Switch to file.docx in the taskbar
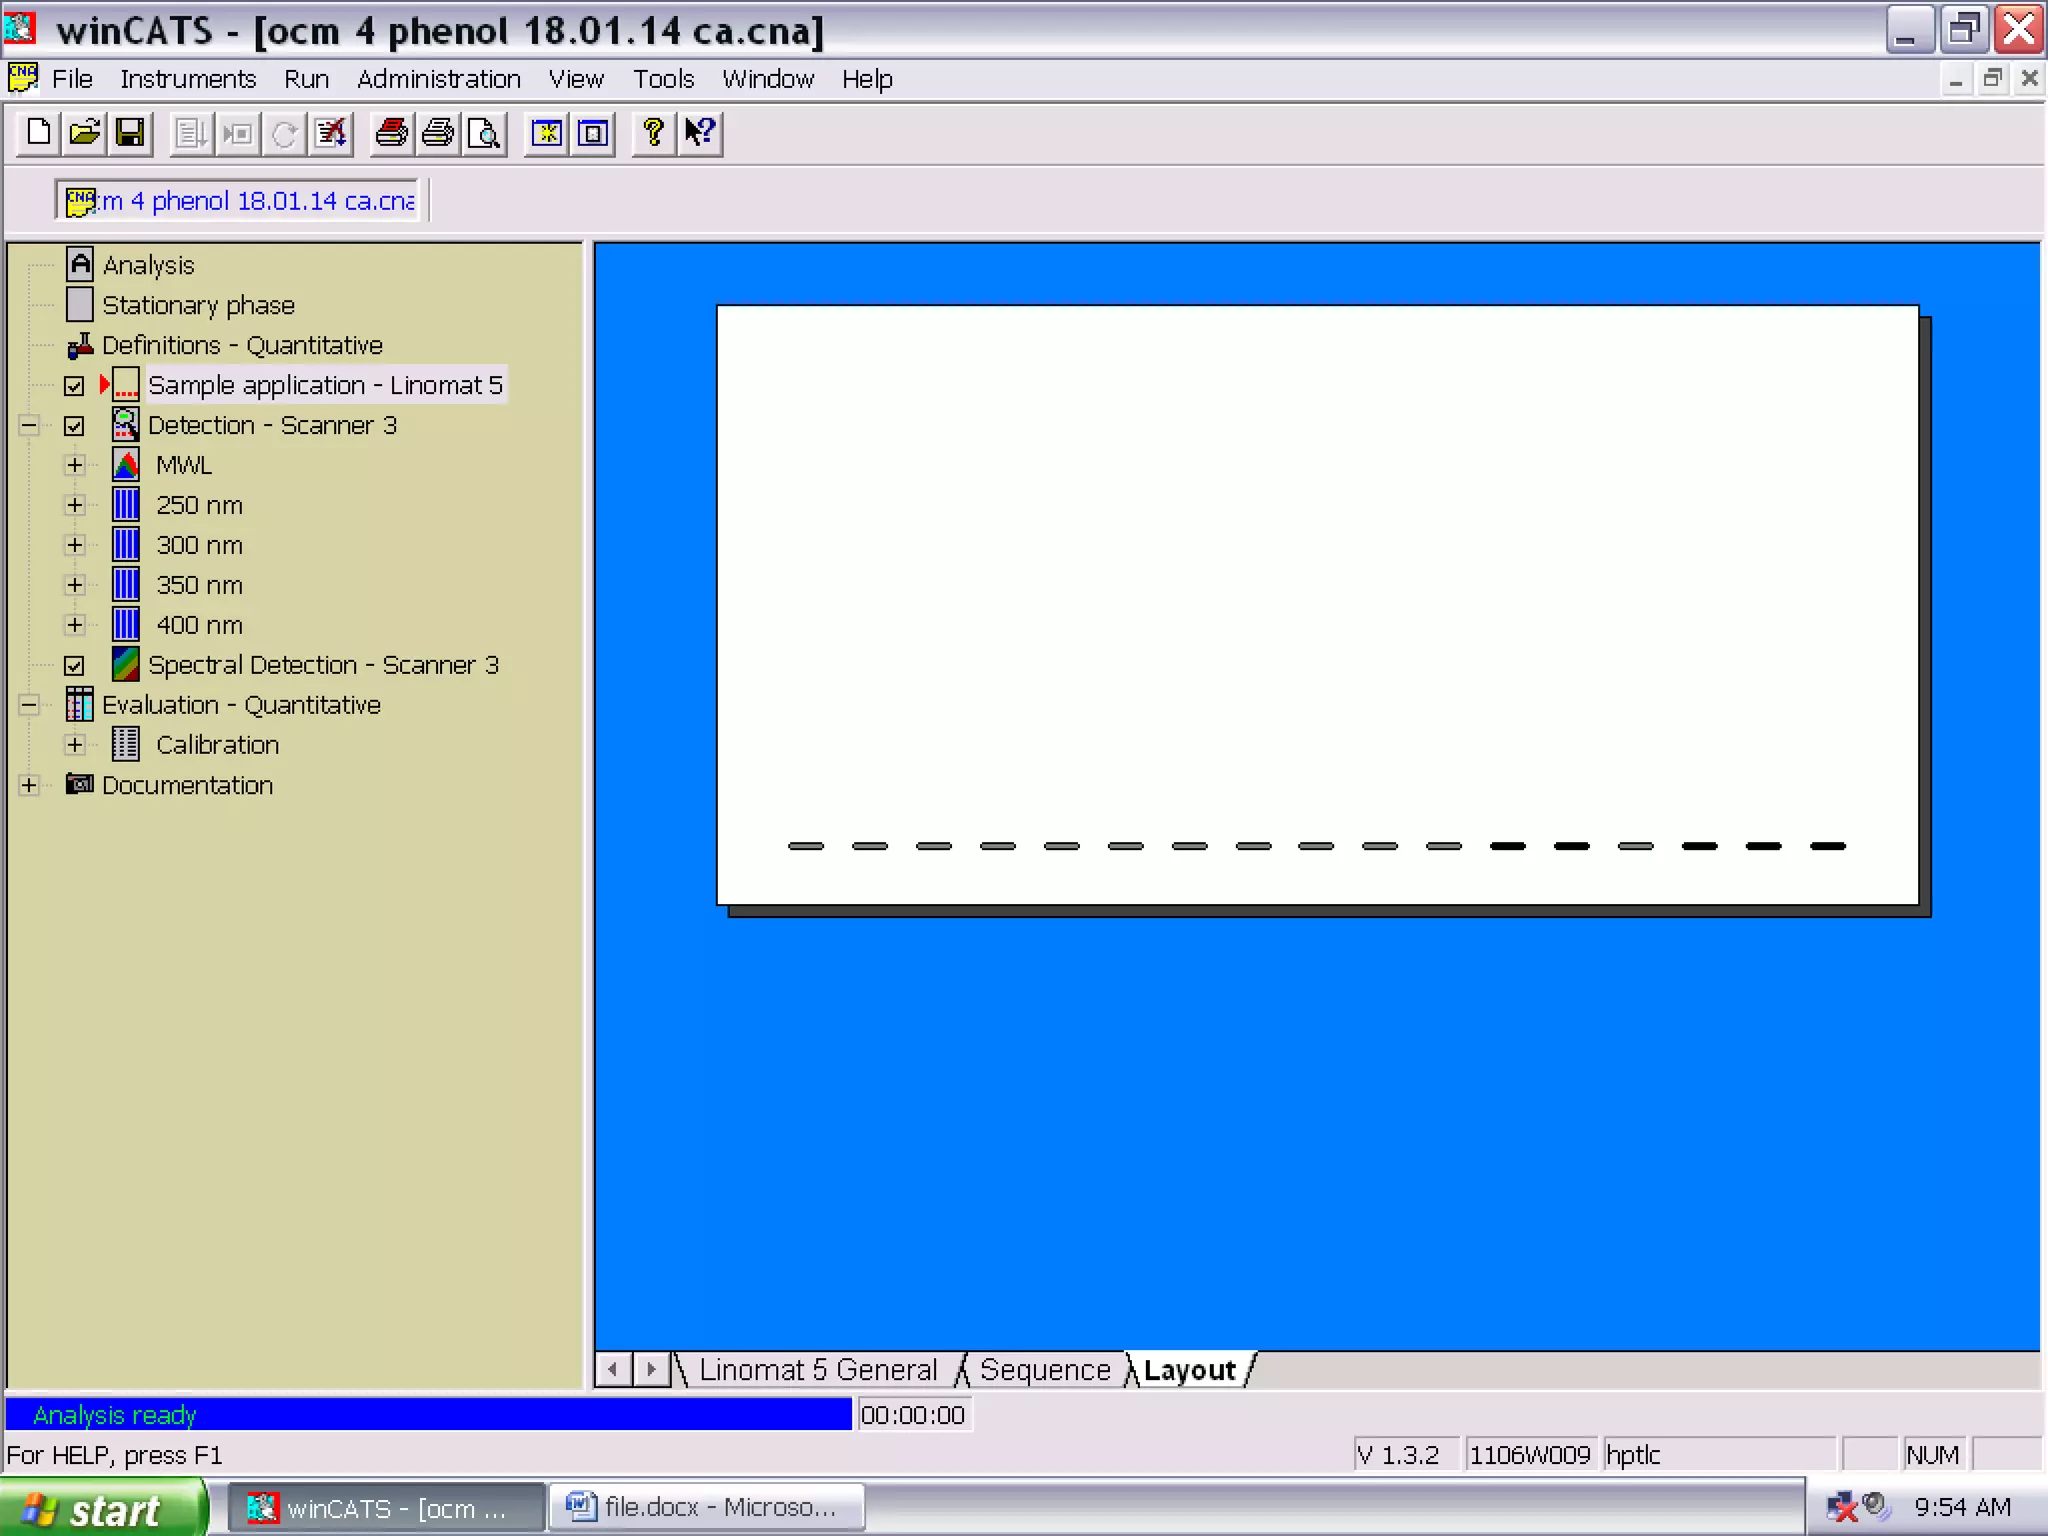 pyautogui.click(x=705, y=1507)
